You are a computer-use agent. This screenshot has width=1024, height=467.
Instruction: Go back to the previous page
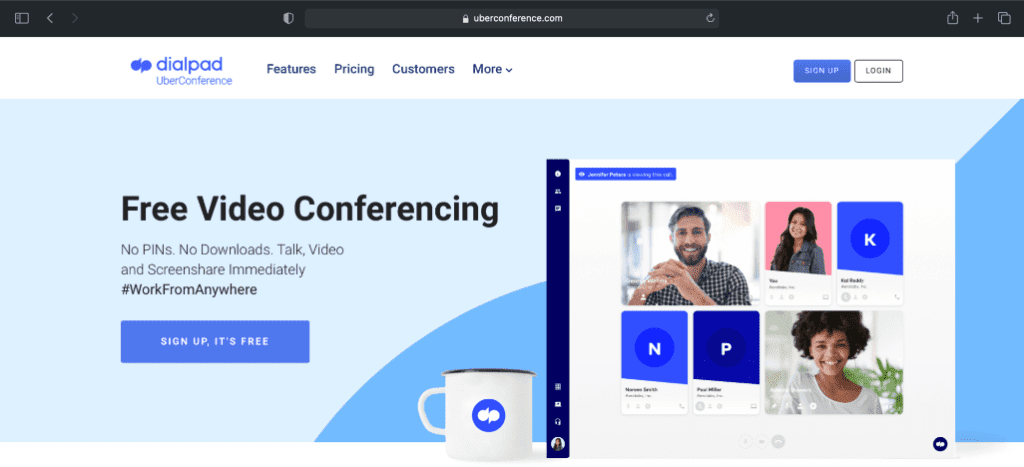click(50, 18)
